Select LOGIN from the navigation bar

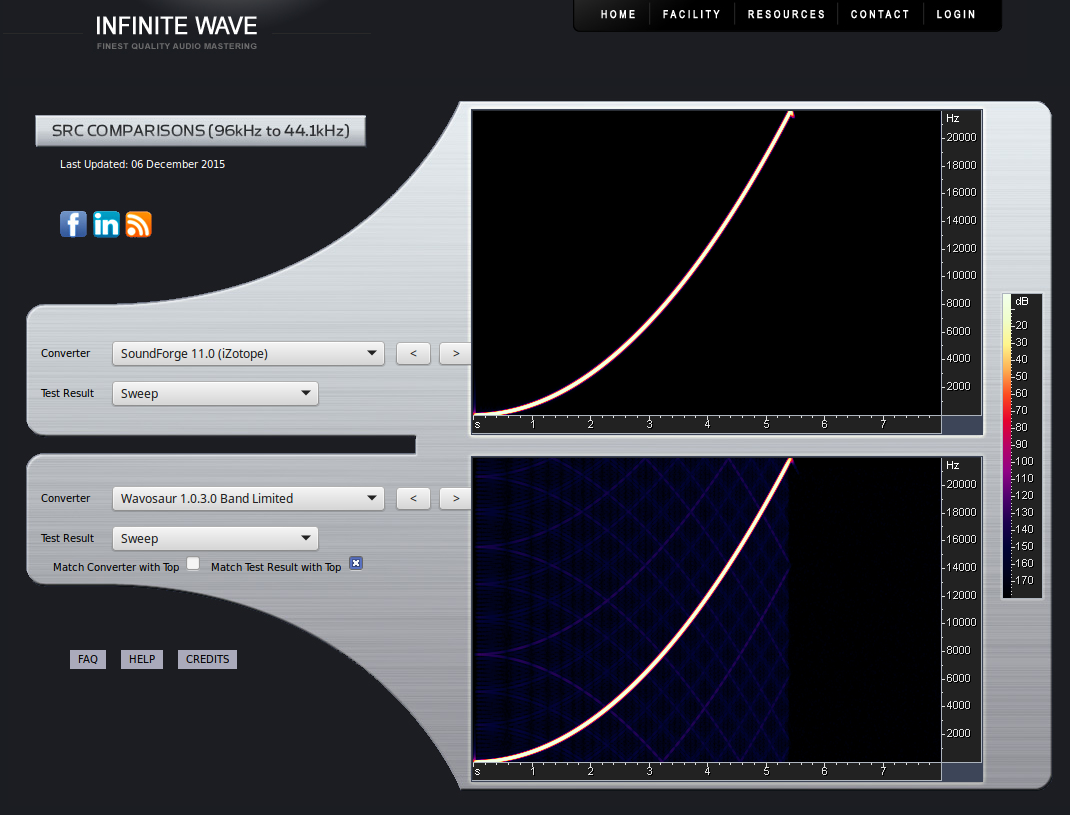point(955,14)
